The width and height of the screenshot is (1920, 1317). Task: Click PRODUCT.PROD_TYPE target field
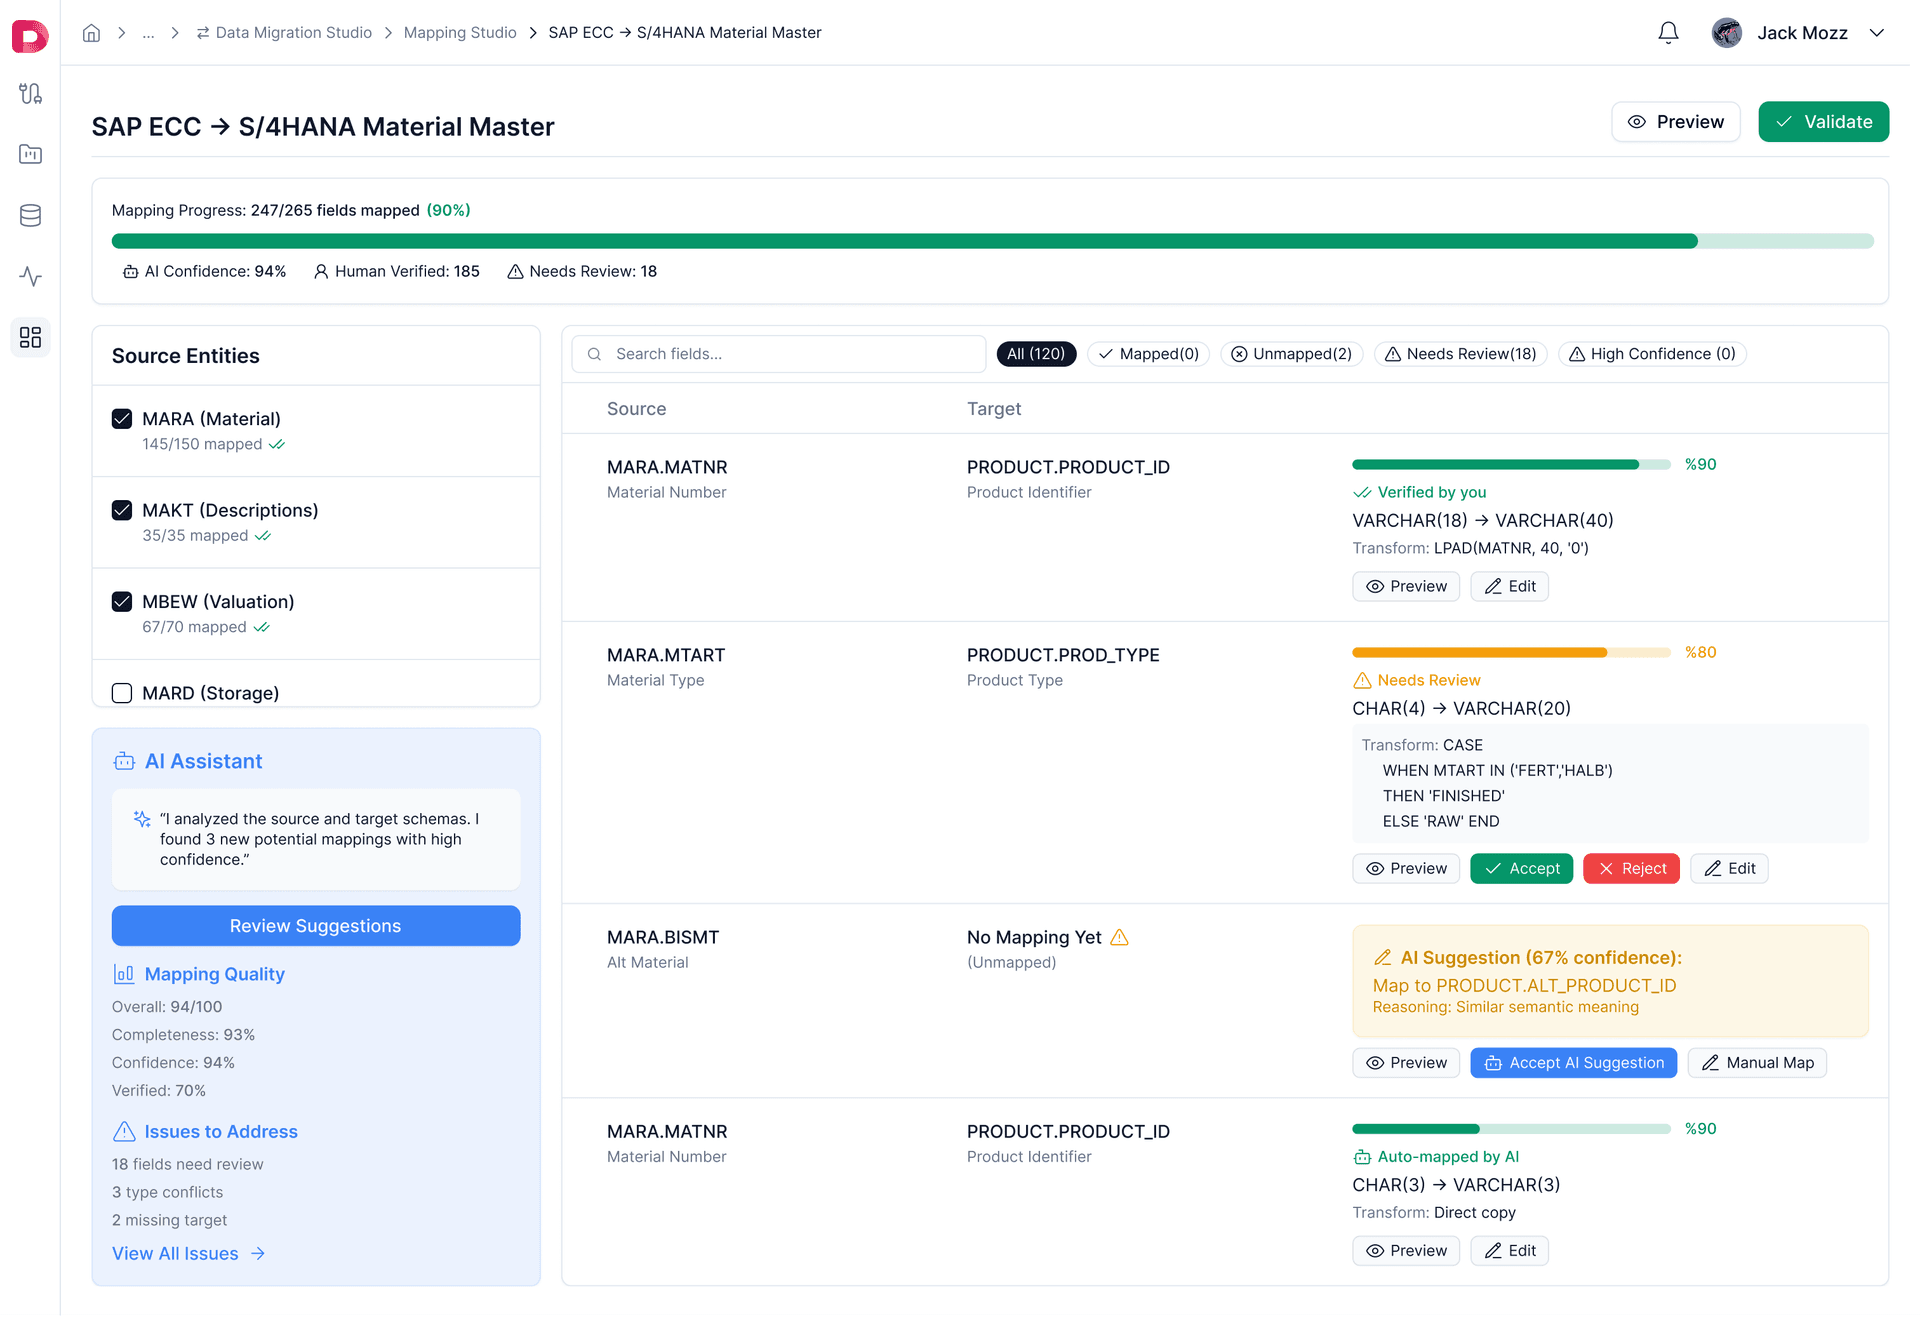tap(1063, 656)
